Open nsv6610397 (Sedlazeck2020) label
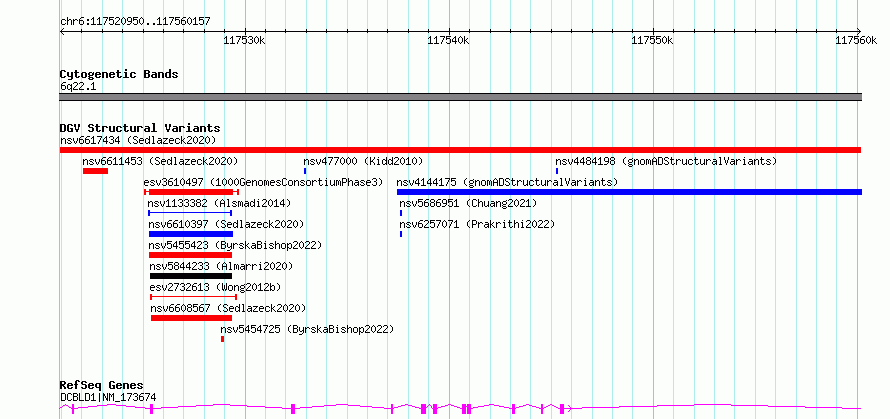This screenshot has width=890, height=419. (226, 224)
